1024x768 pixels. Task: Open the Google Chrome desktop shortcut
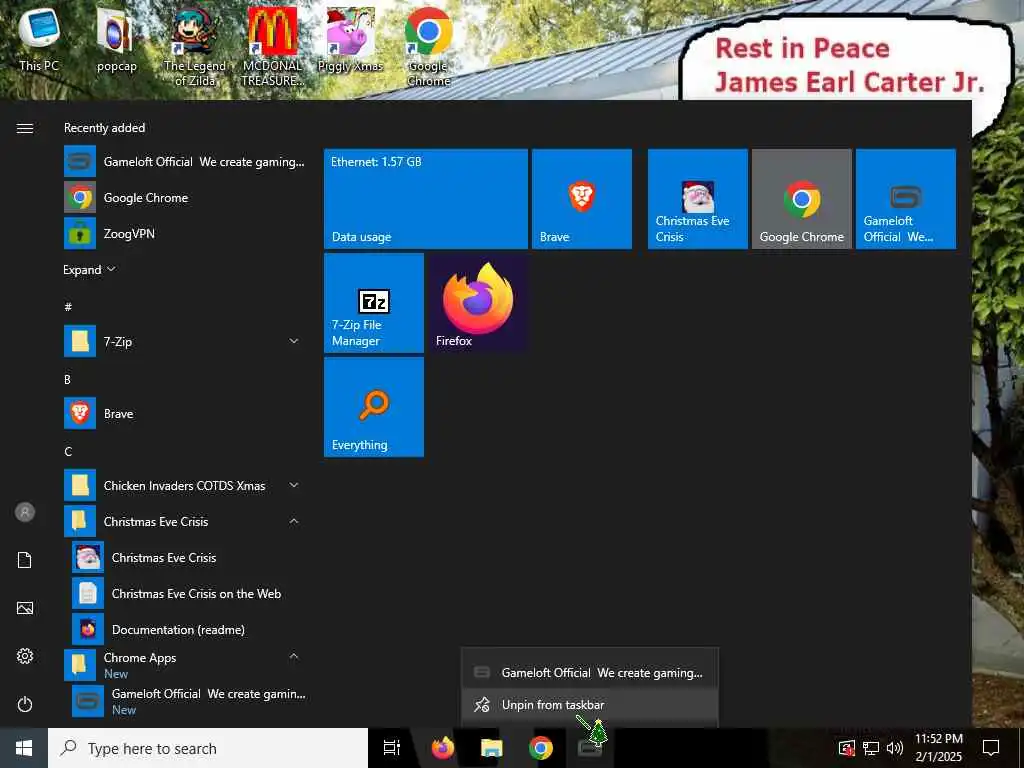coord(428,46)
